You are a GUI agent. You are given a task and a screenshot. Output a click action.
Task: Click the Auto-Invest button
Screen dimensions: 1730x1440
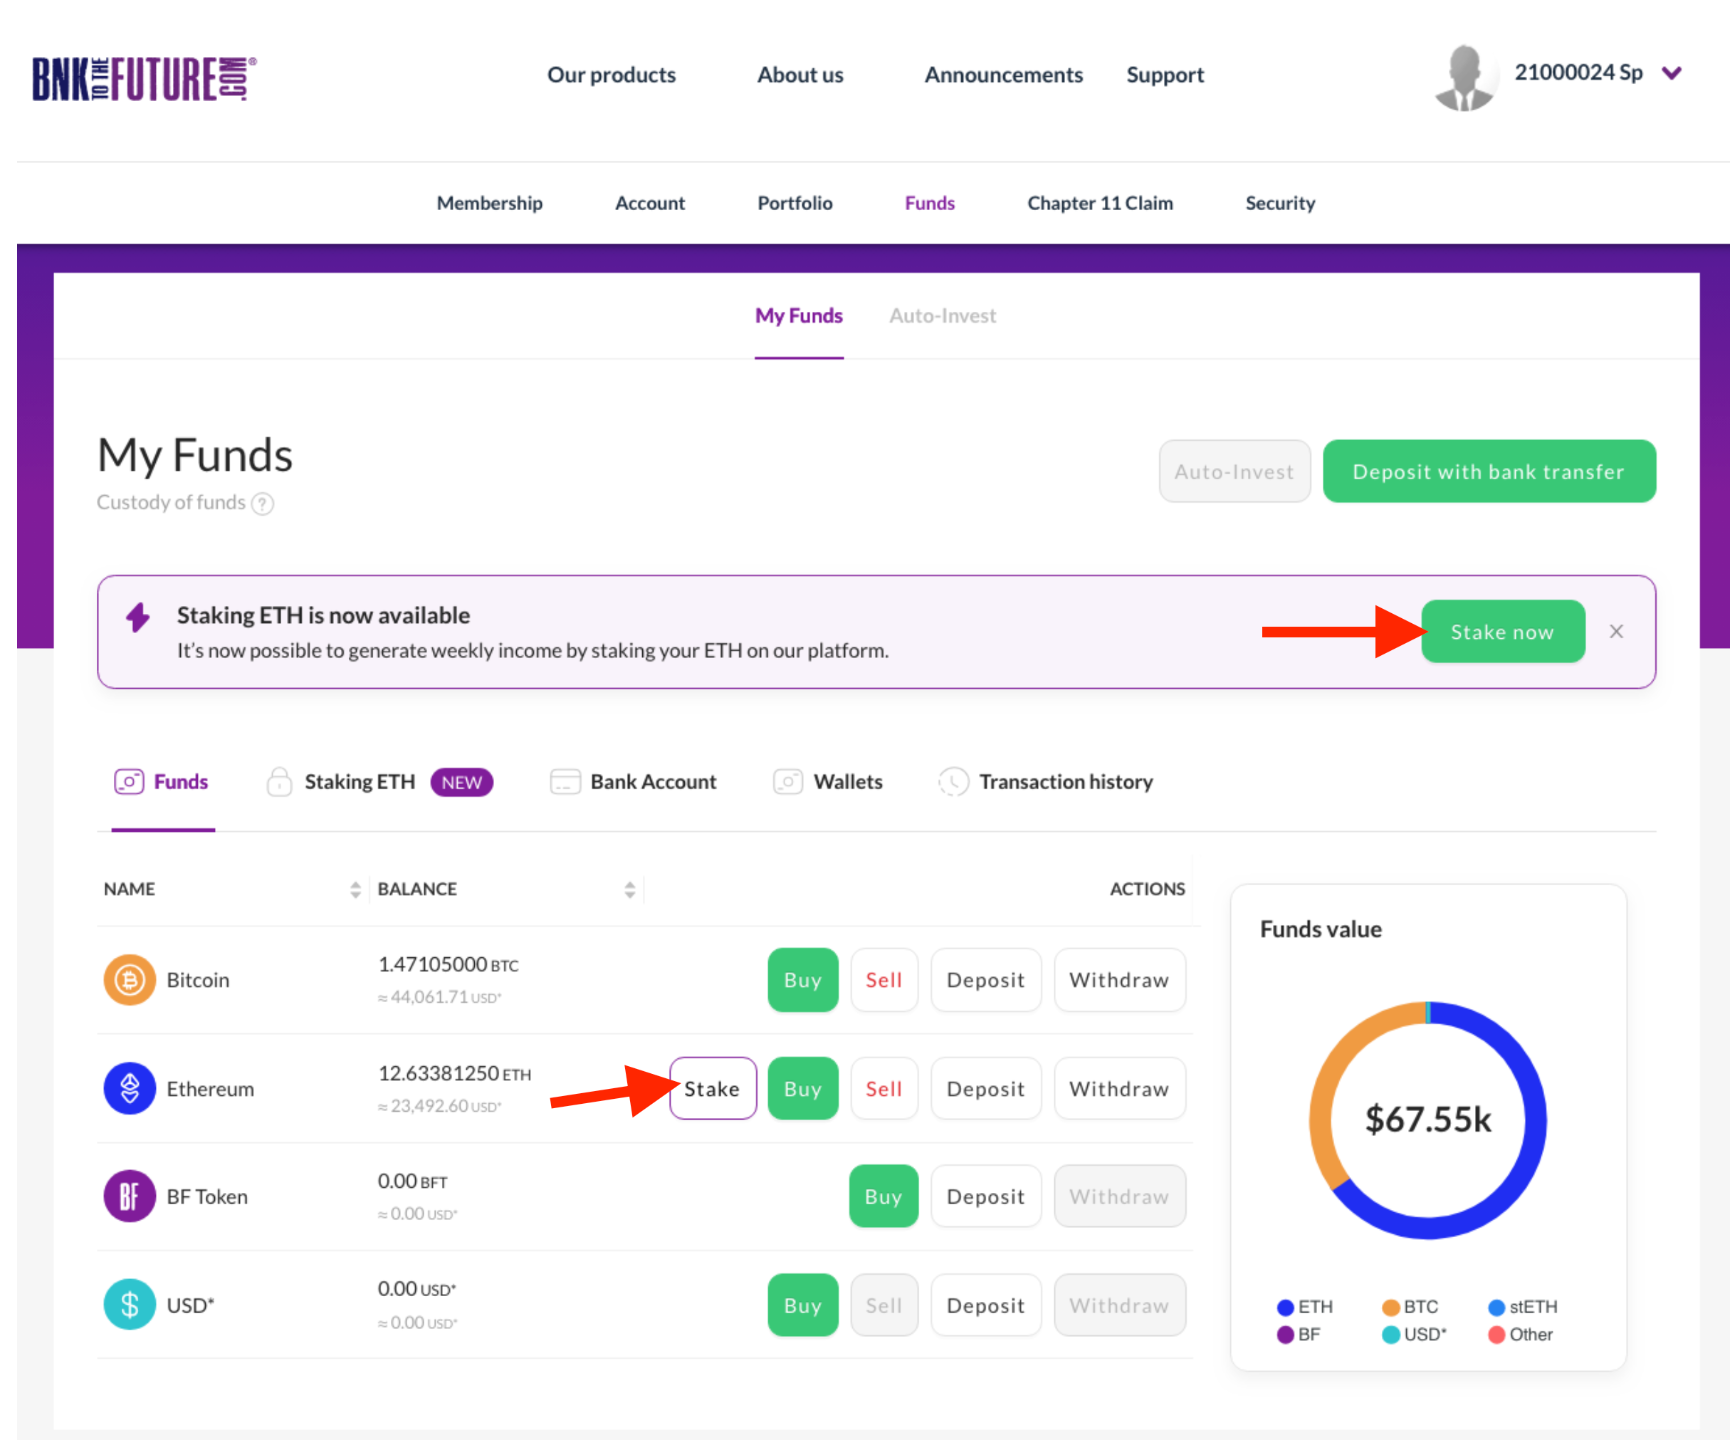[x=1235, y=471]
